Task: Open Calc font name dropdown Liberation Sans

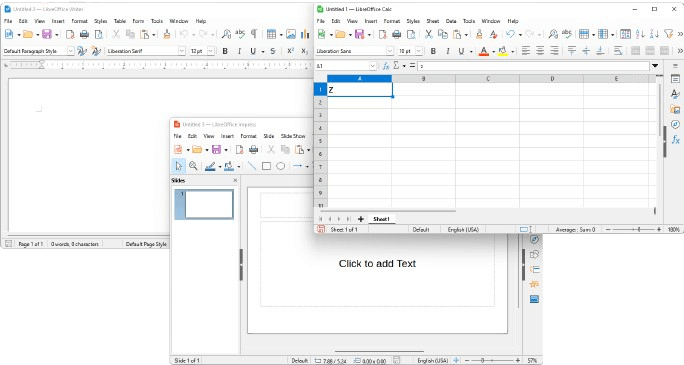Action: [x=390, y=51]
